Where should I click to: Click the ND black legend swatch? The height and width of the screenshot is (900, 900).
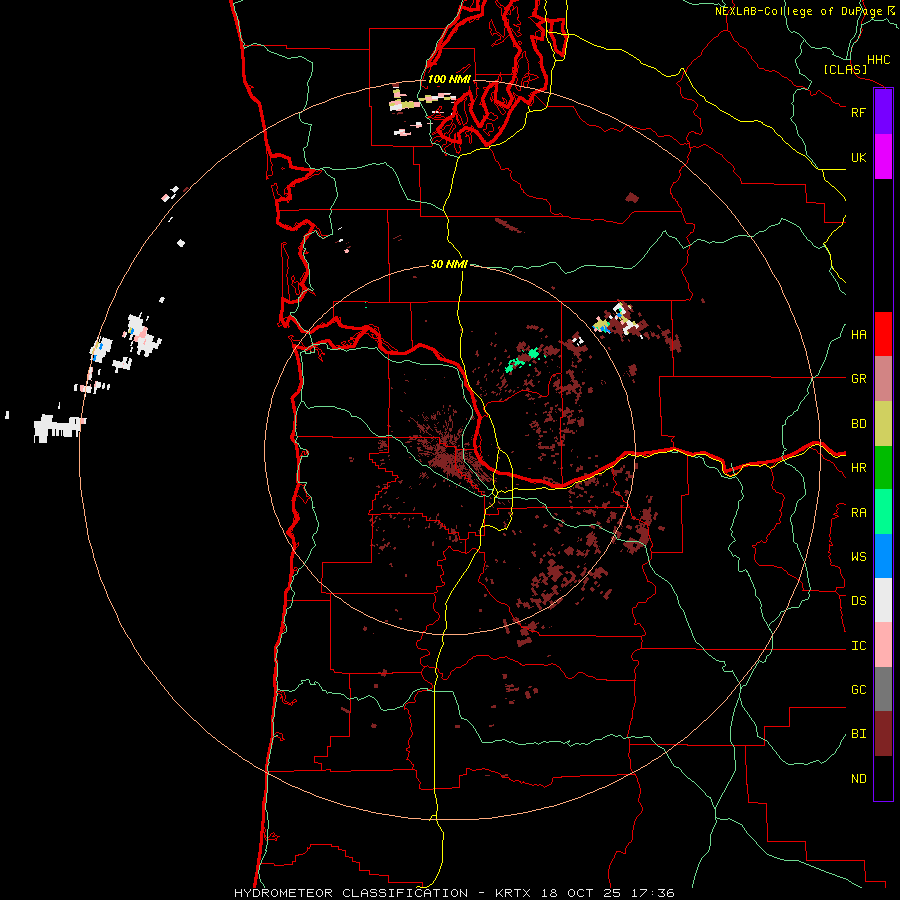883,778
